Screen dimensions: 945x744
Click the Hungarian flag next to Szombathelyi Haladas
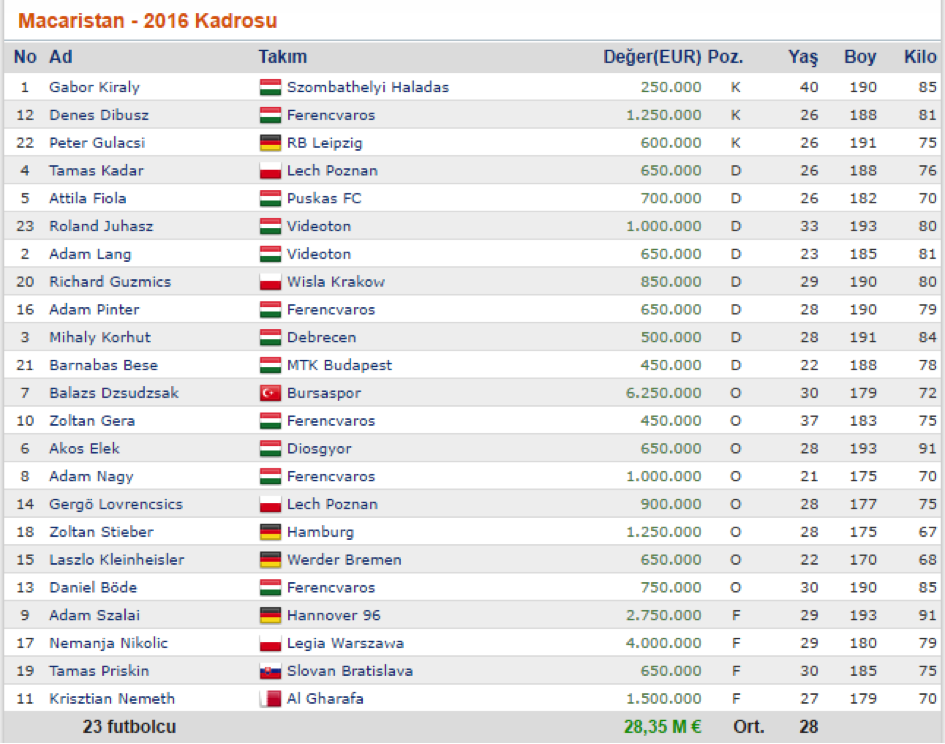[x=270, y=87]
